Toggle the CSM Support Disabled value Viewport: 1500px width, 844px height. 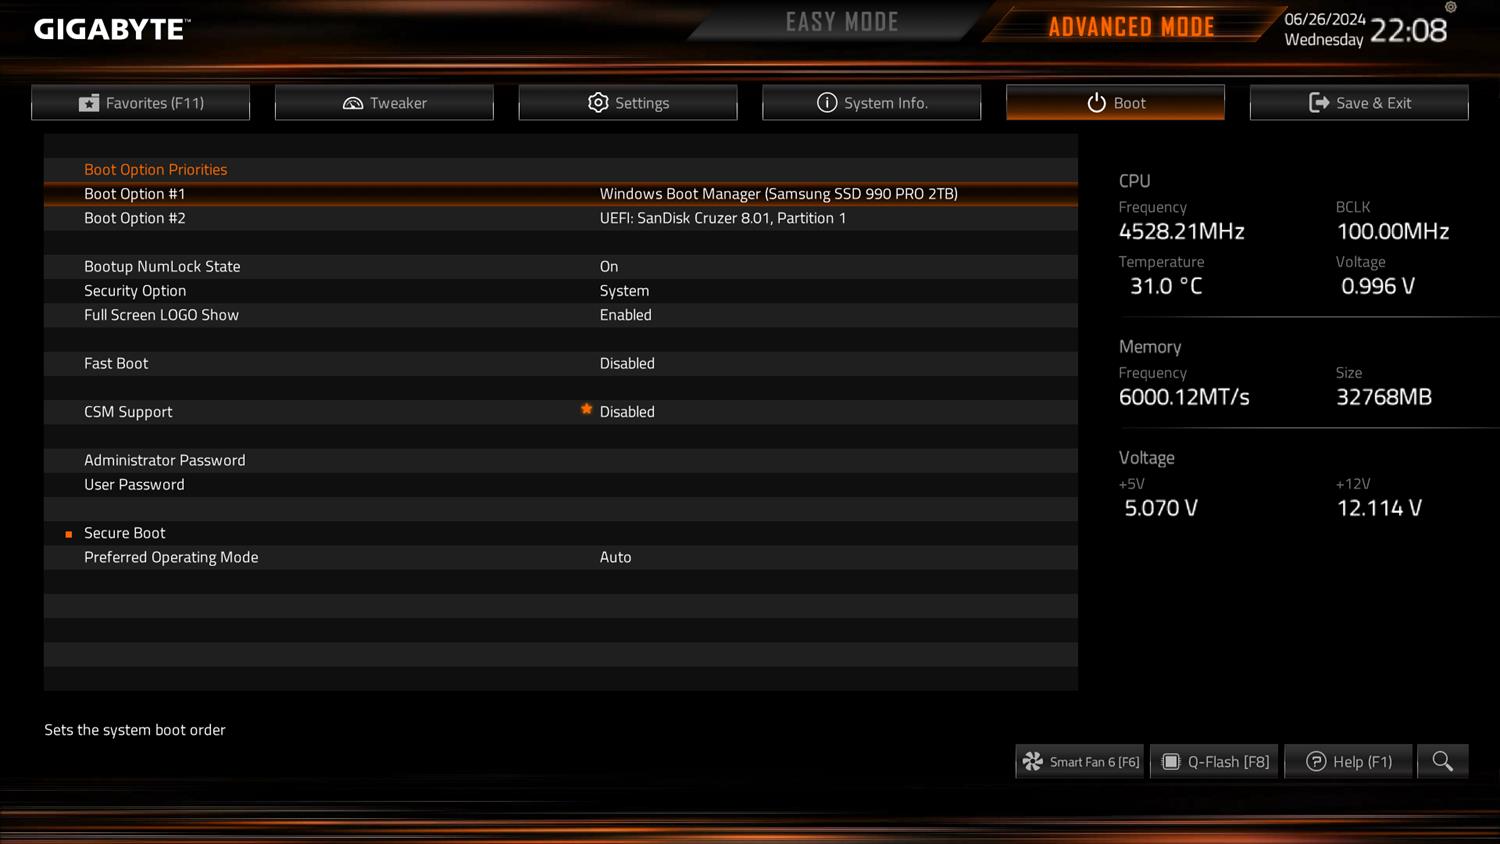pyautogui.click(x=627, y=412)
